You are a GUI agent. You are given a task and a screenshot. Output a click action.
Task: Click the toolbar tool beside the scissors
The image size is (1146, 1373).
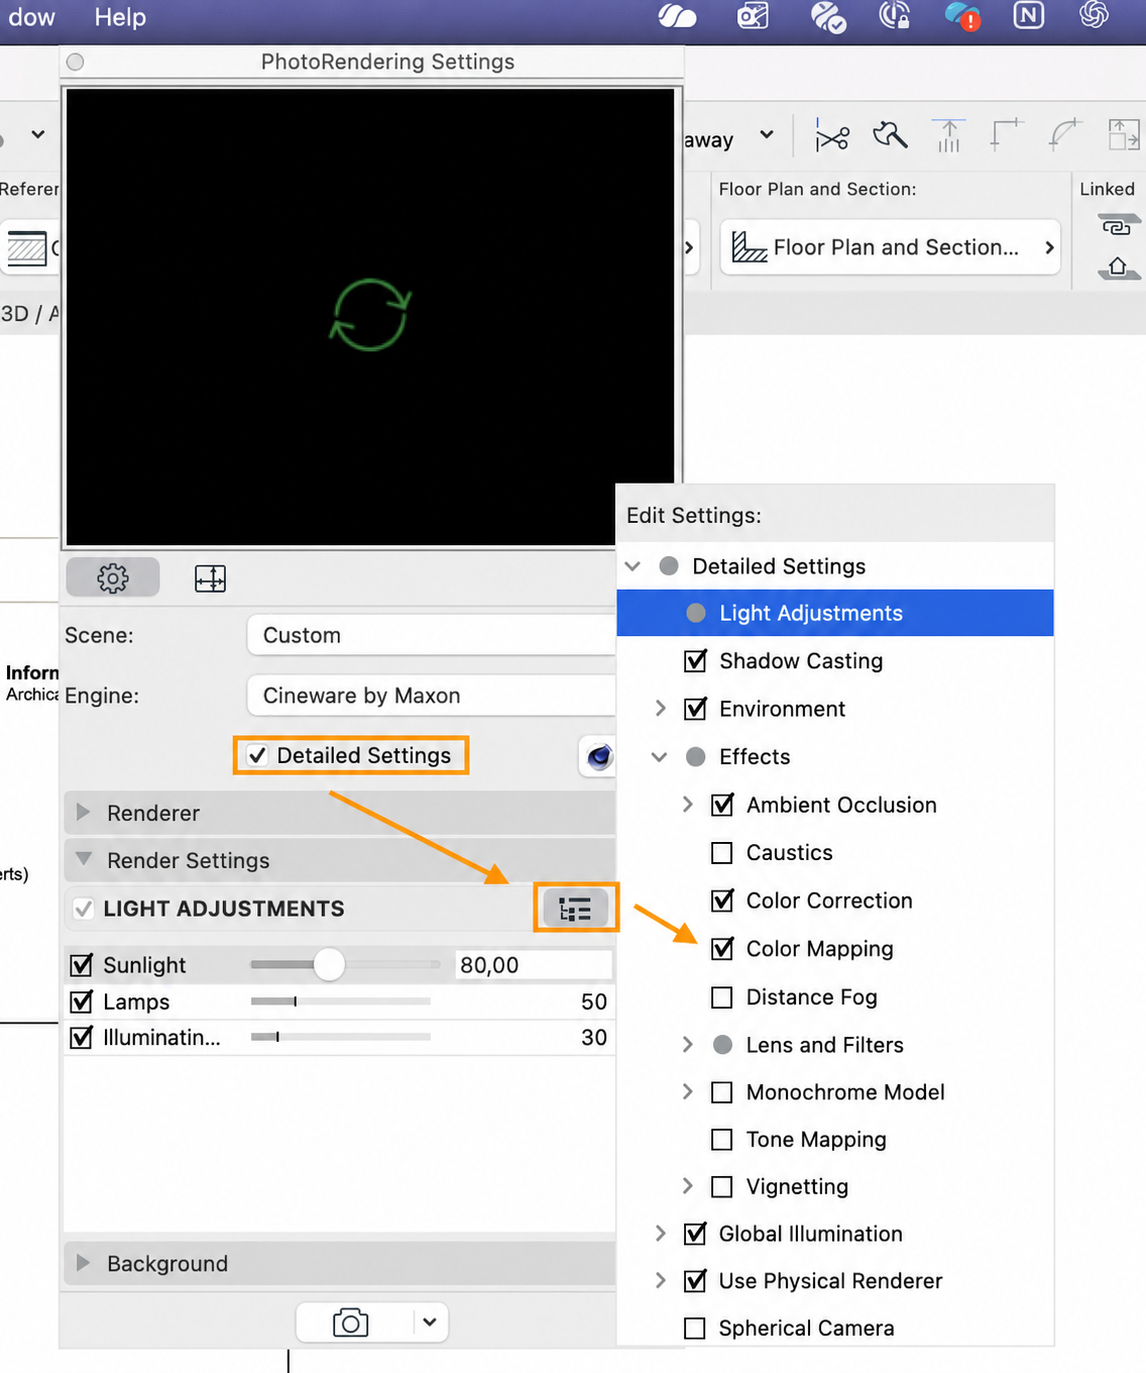click(x=890, y=135)
